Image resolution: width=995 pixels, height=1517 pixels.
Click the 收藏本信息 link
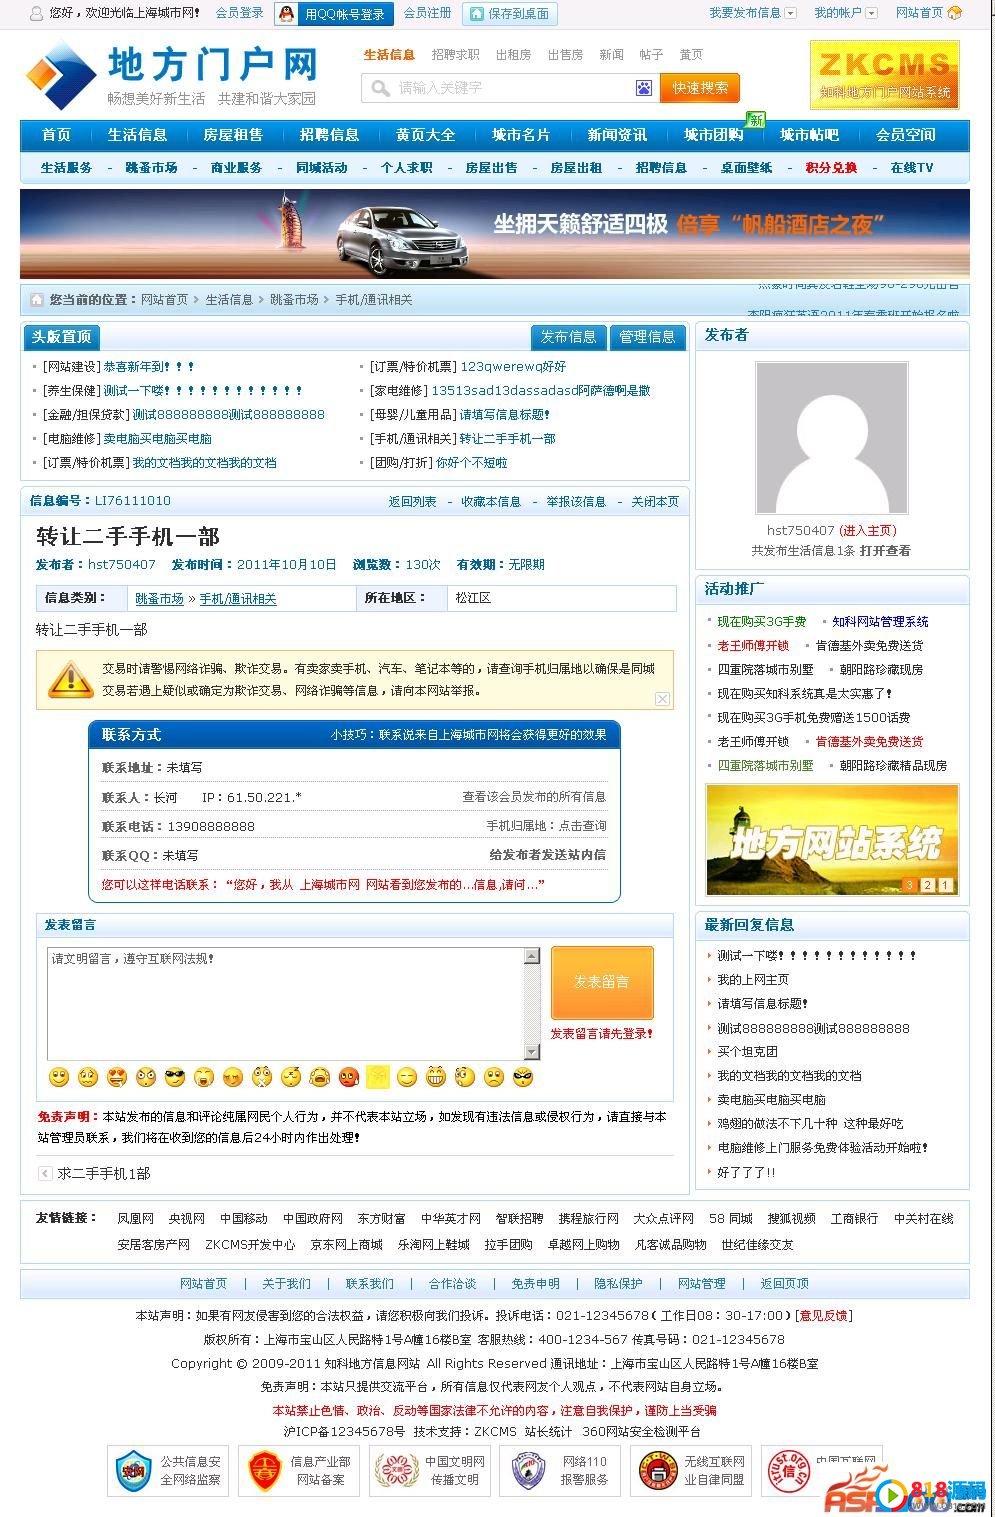coord(491,502)
